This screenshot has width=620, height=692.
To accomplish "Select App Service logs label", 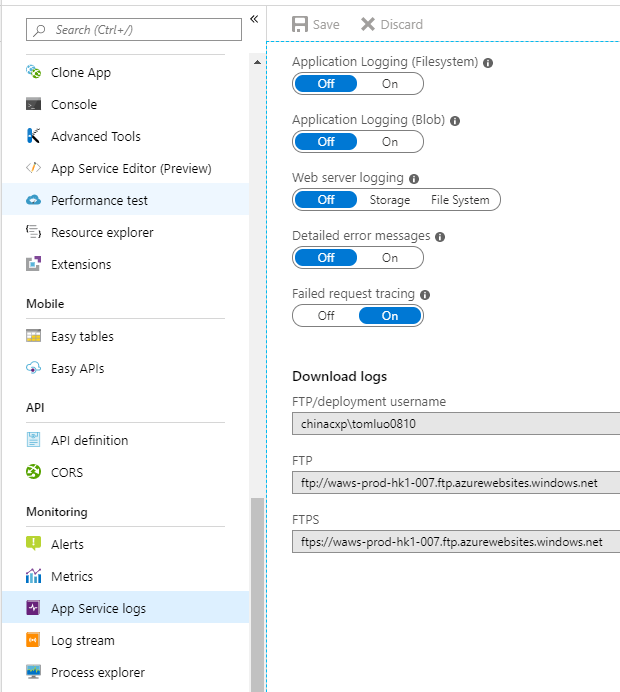I will (98, 609).
